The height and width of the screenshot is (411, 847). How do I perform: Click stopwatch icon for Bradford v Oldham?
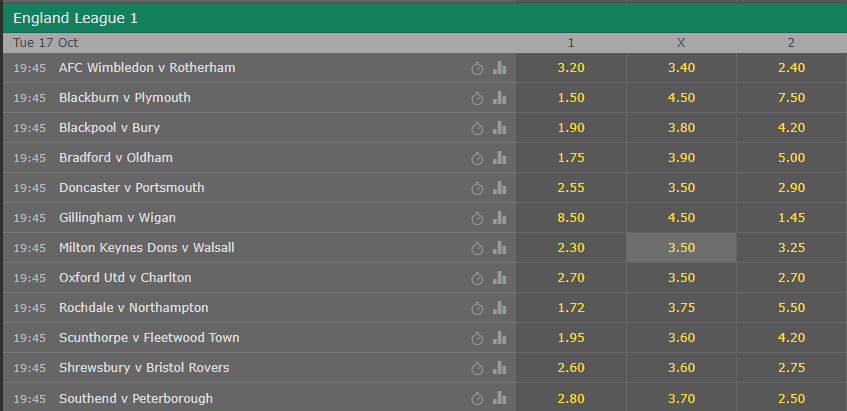[x=477, y=158]
